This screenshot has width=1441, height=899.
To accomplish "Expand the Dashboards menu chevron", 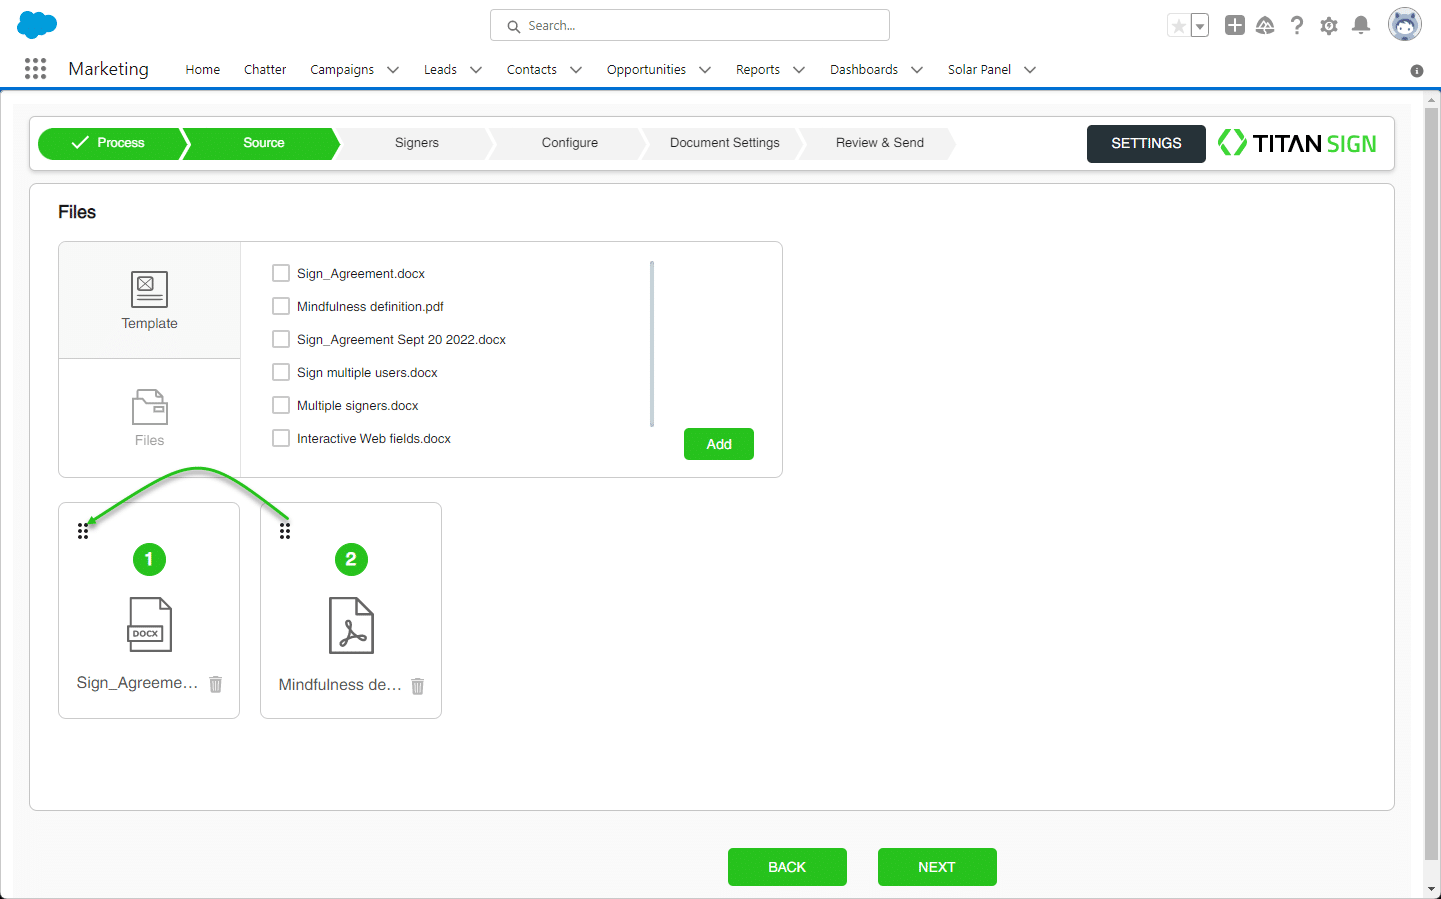I will 917,70.
